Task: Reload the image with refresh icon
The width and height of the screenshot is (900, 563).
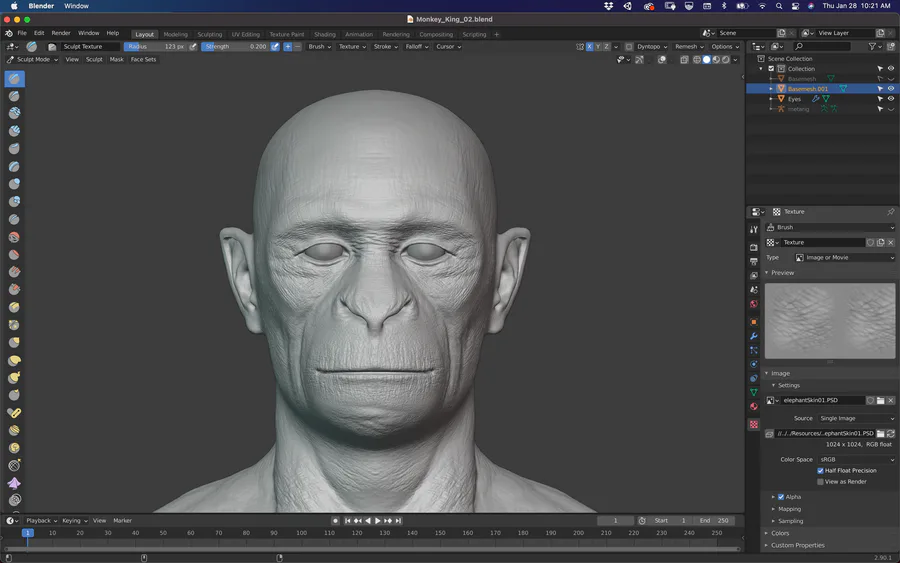Action: 891,433
